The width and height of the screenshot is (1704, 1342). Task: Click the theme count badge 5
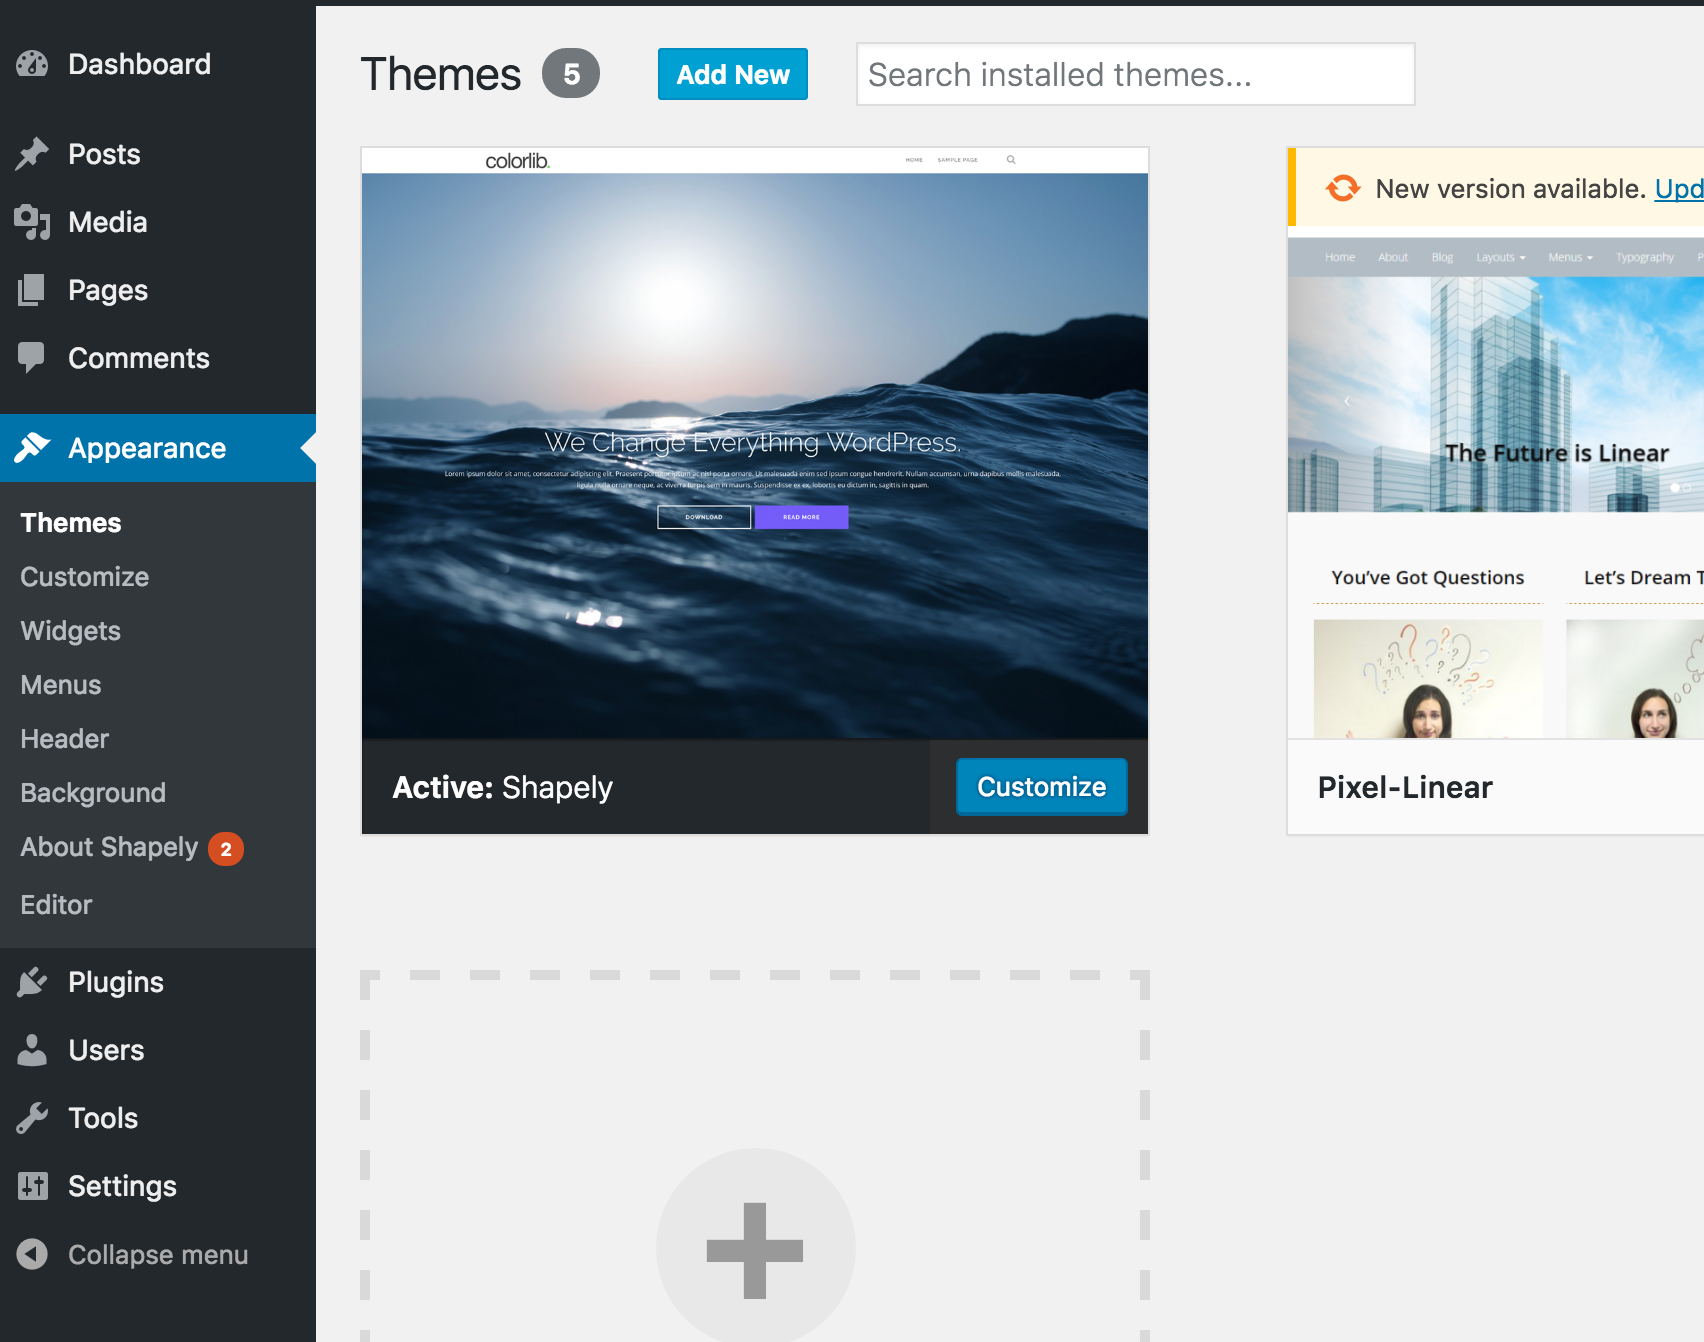coord(571,73)
